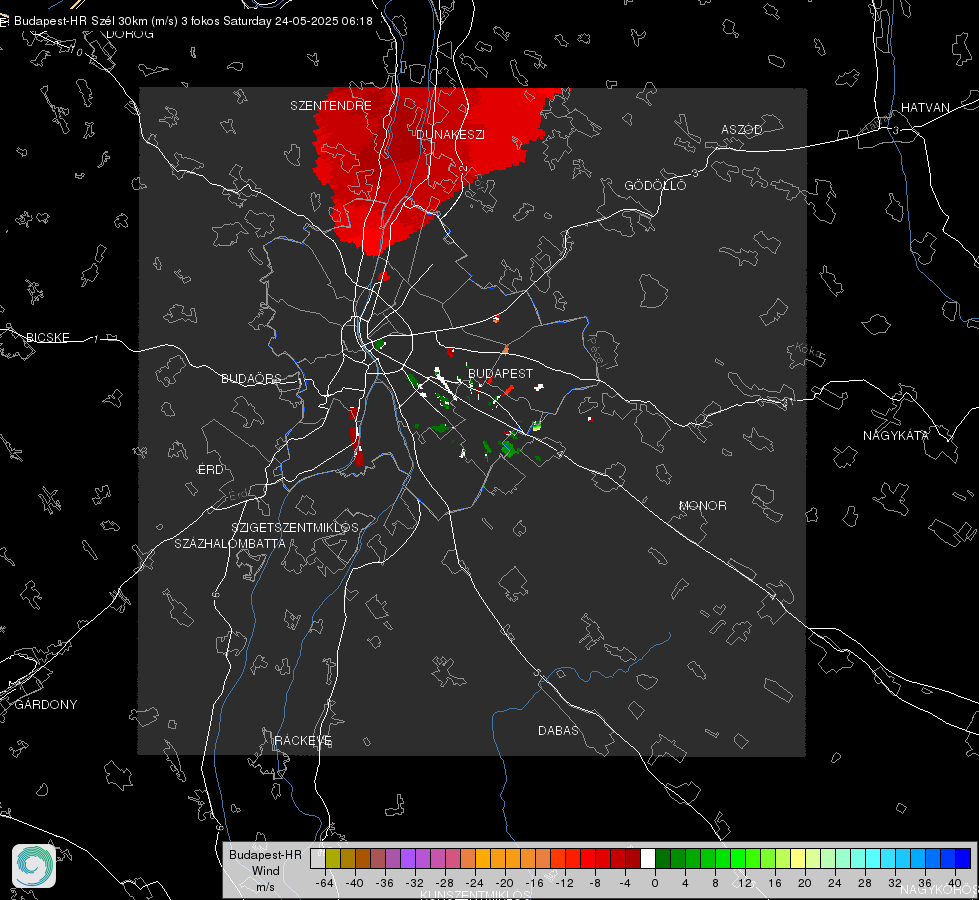The width and height of the screenshot is (979, 900).
Task: Click the SZENTENDRE city label
Action: (x=331, y=106)
